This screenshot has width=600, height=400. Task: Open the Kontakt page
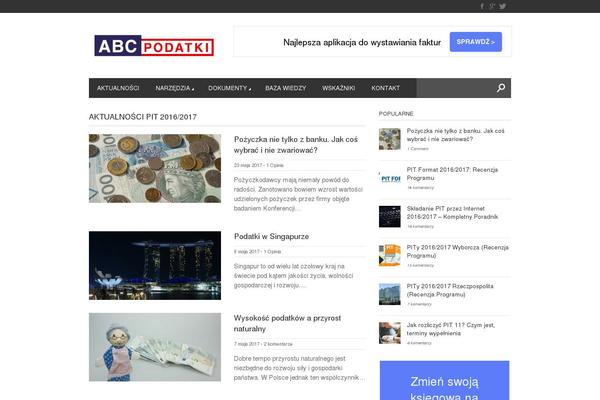tap(385, 88)
